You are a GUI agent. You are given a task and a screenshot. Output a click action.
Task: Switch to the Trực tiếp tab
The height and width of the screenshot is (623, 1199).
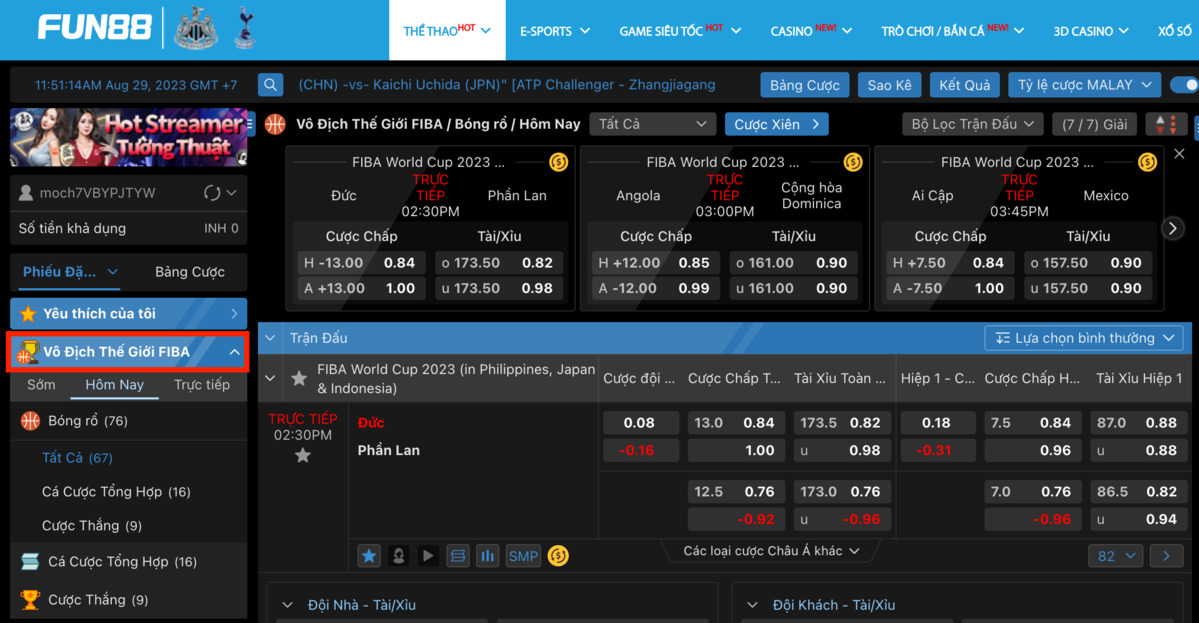coord(202,384)
